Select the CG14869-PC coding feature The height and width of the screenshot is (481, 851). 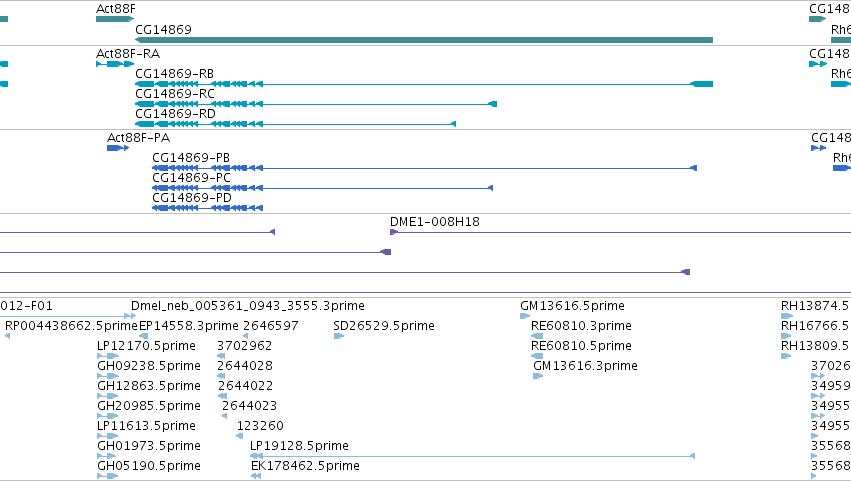coord(322,188)
